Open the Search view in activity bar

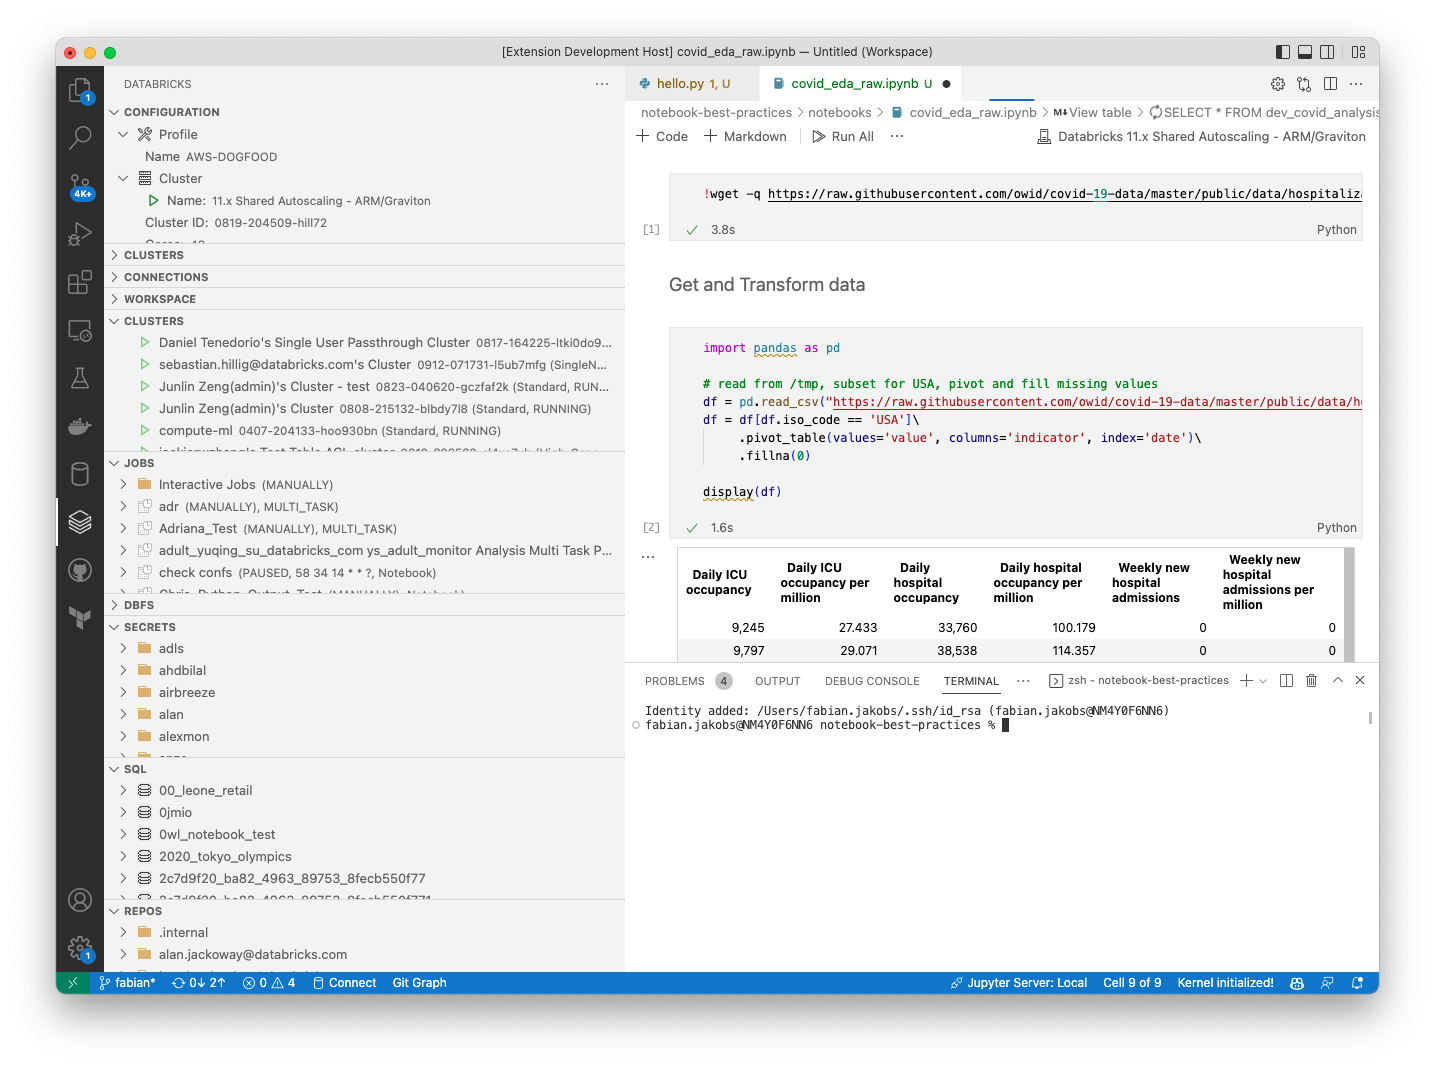coord(80,137)
